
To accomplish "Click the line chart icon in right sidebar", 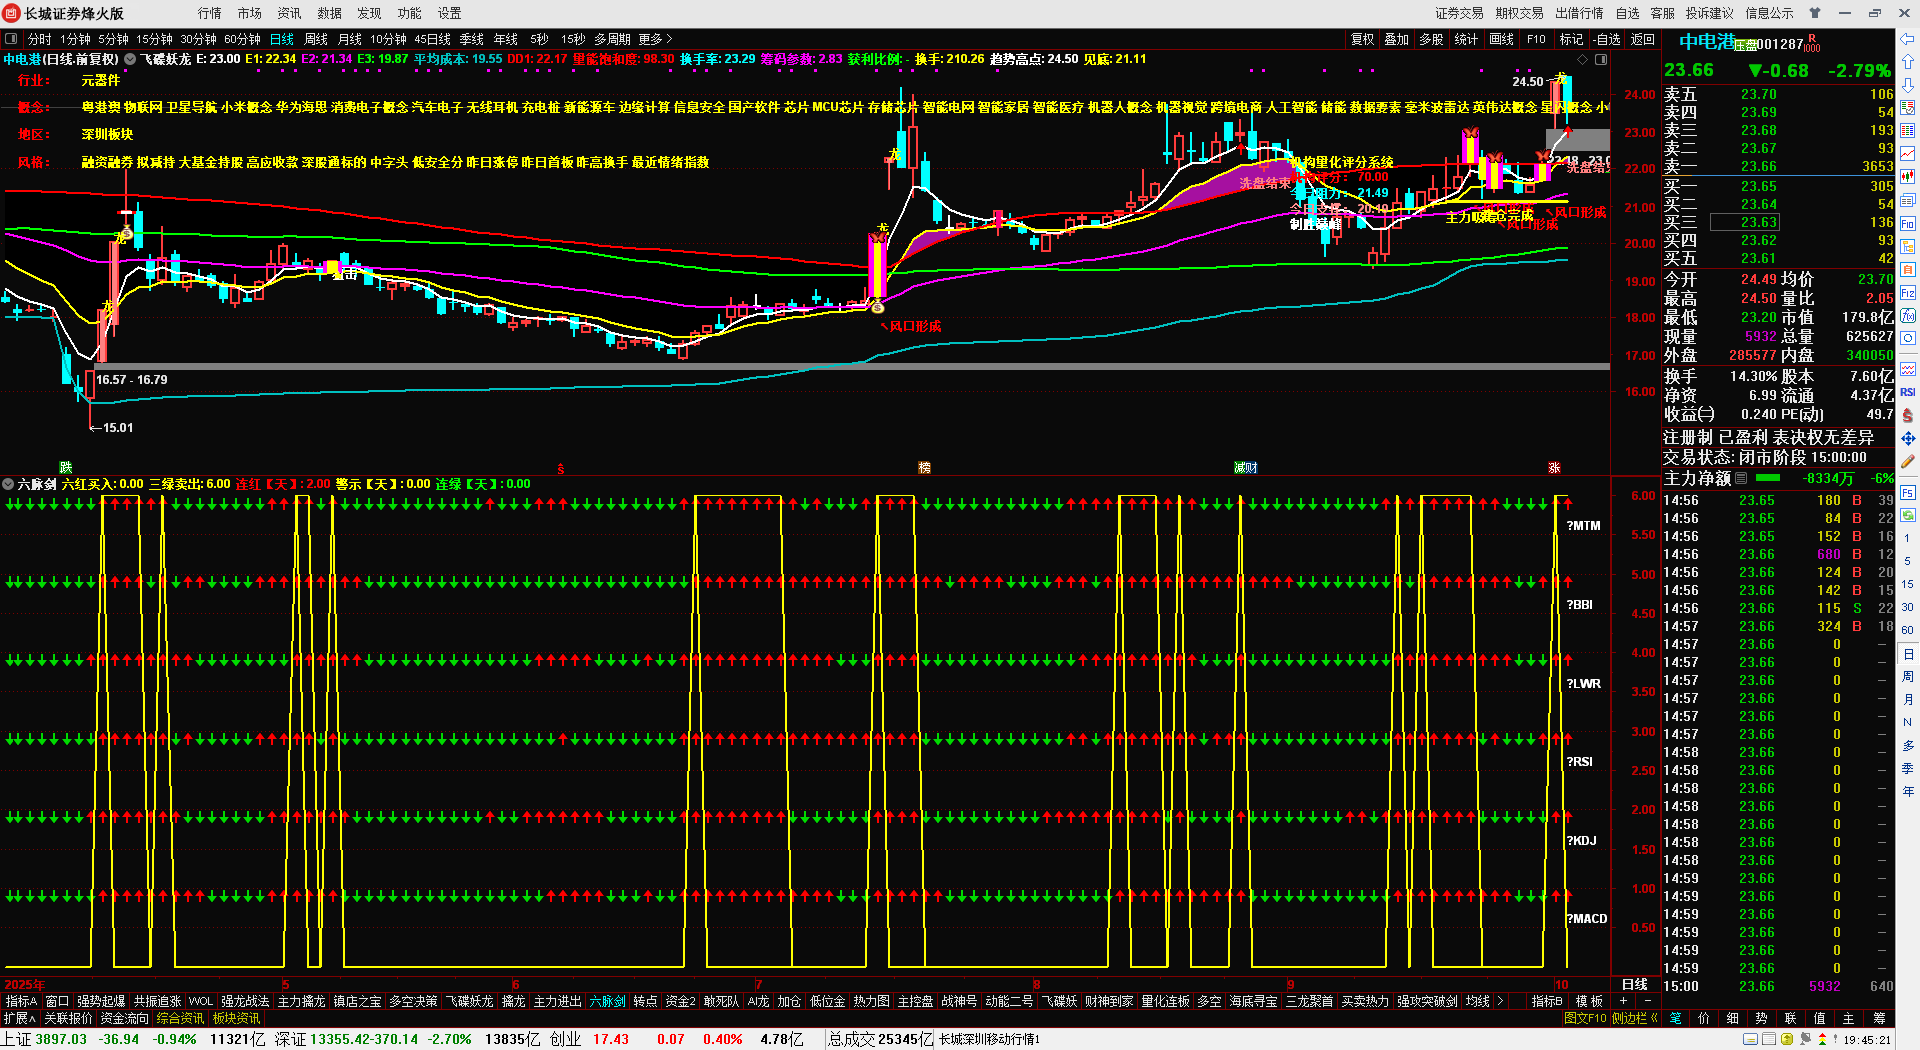I will click(x=1907, y=153).
